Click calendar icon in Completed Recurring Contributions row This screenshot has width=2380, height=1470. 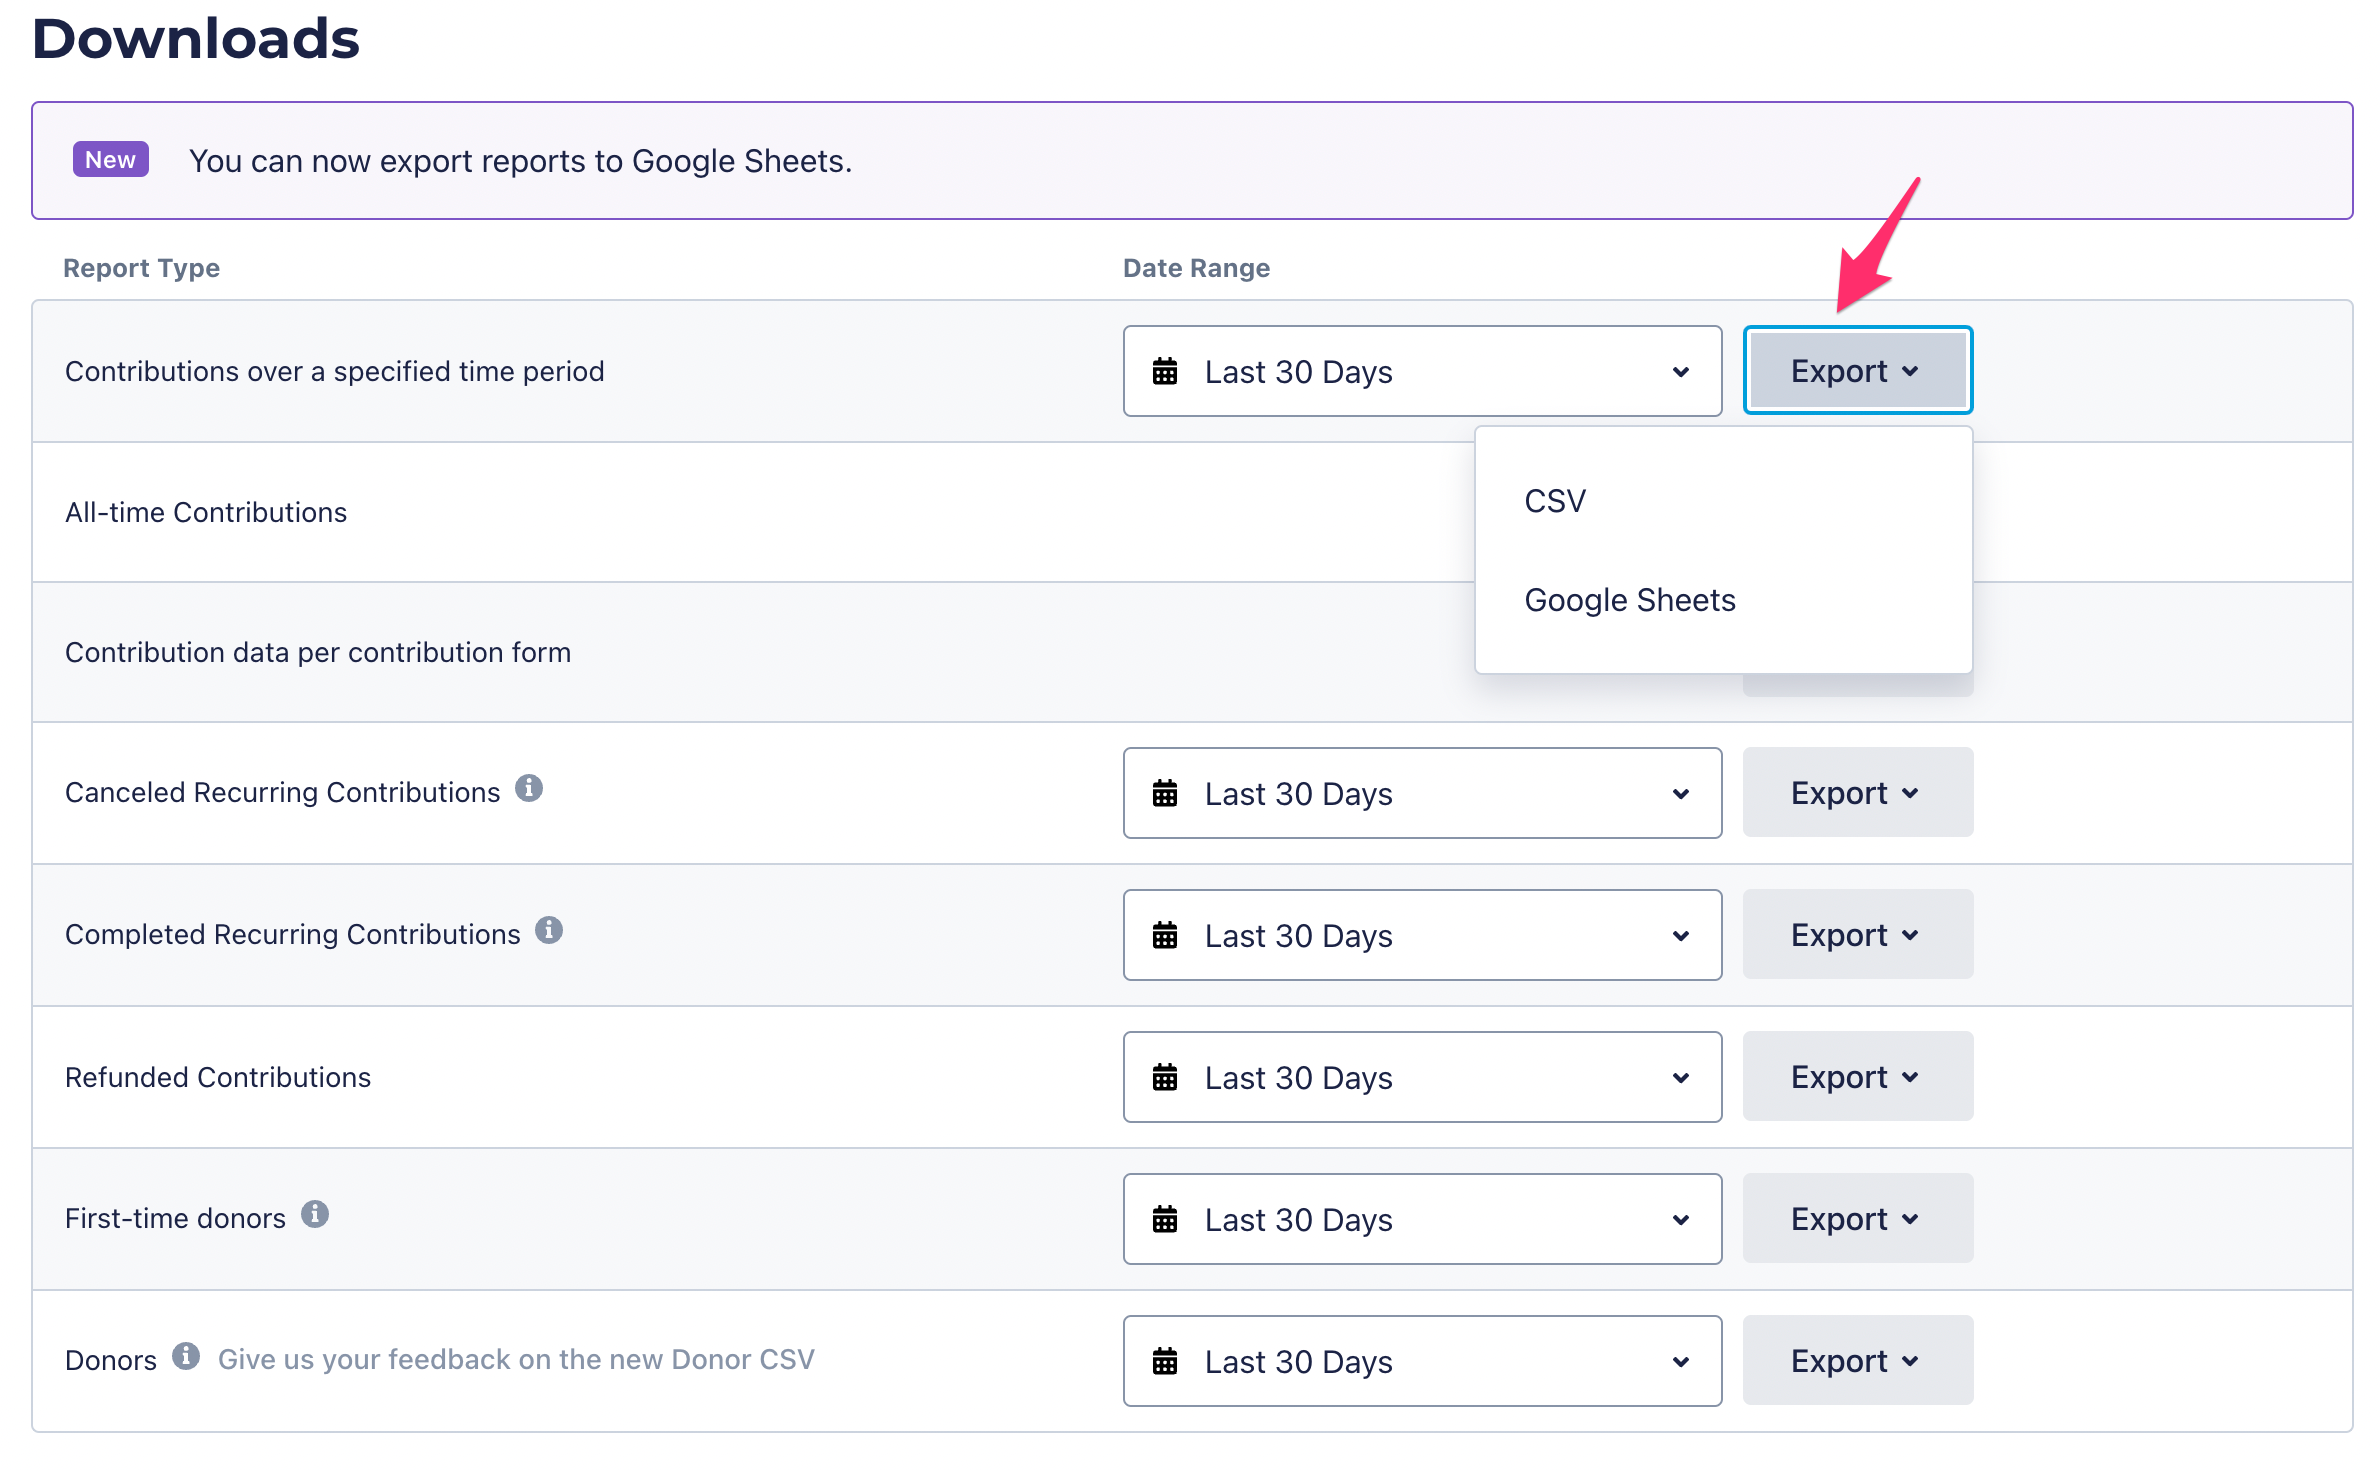coord(1165,935)
